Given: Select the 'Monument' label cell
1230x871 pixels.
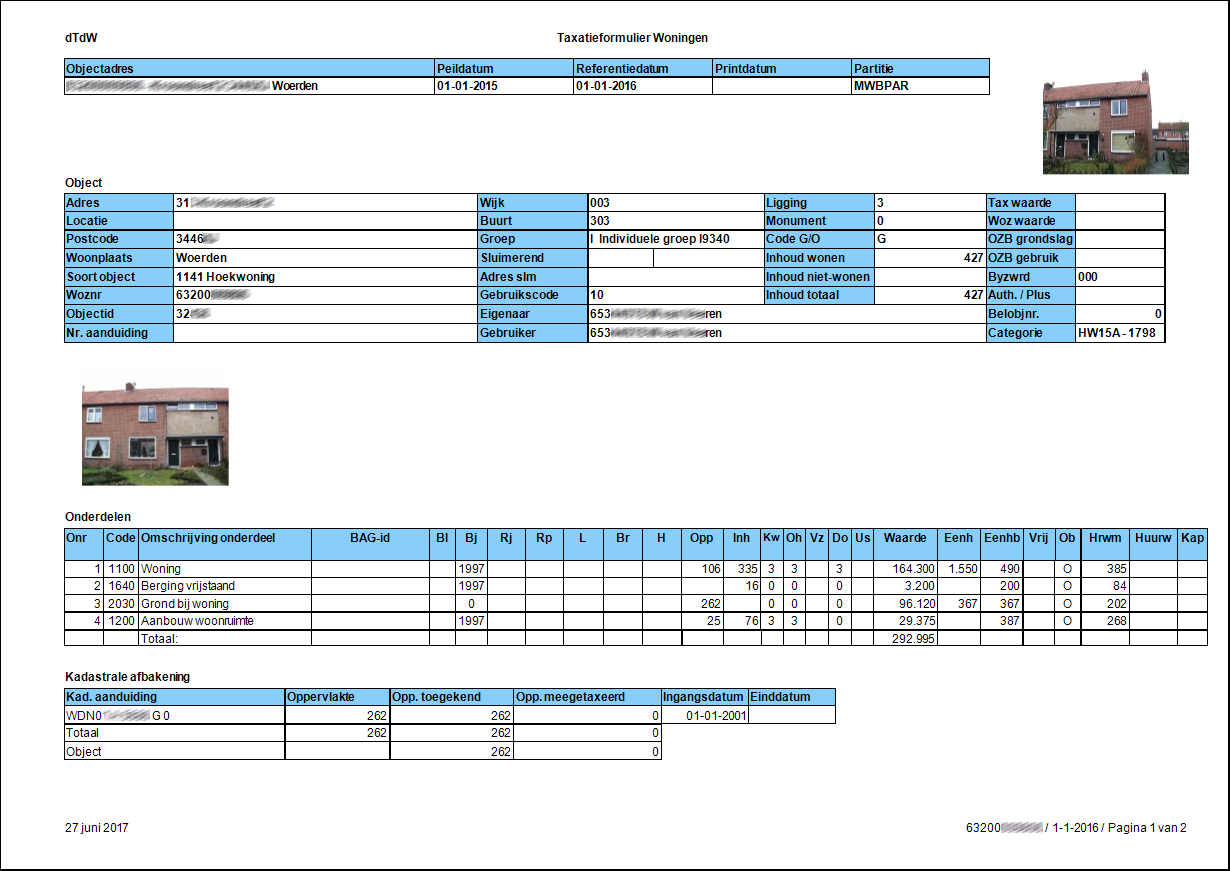Looking at the screenshot, I should (819, 221).
